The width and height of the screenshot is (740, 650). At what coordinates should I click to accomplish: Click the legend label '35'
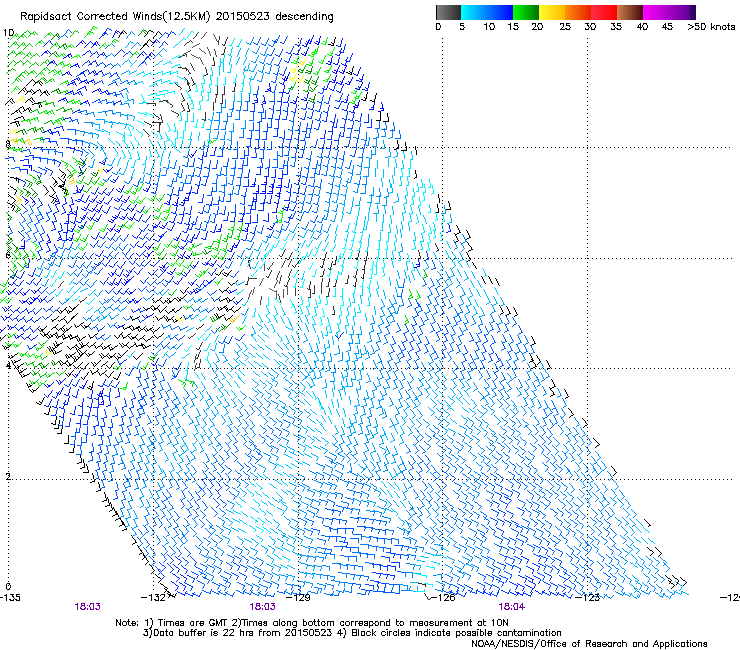pyautogui.click(x=616, y=27)
